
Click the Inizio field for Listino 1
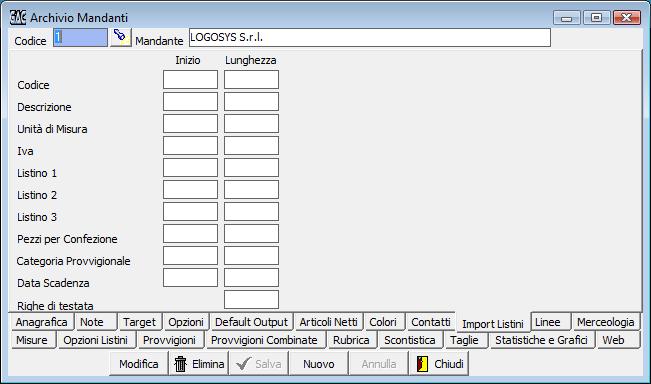pyautogui.click(x=190, y=167)
